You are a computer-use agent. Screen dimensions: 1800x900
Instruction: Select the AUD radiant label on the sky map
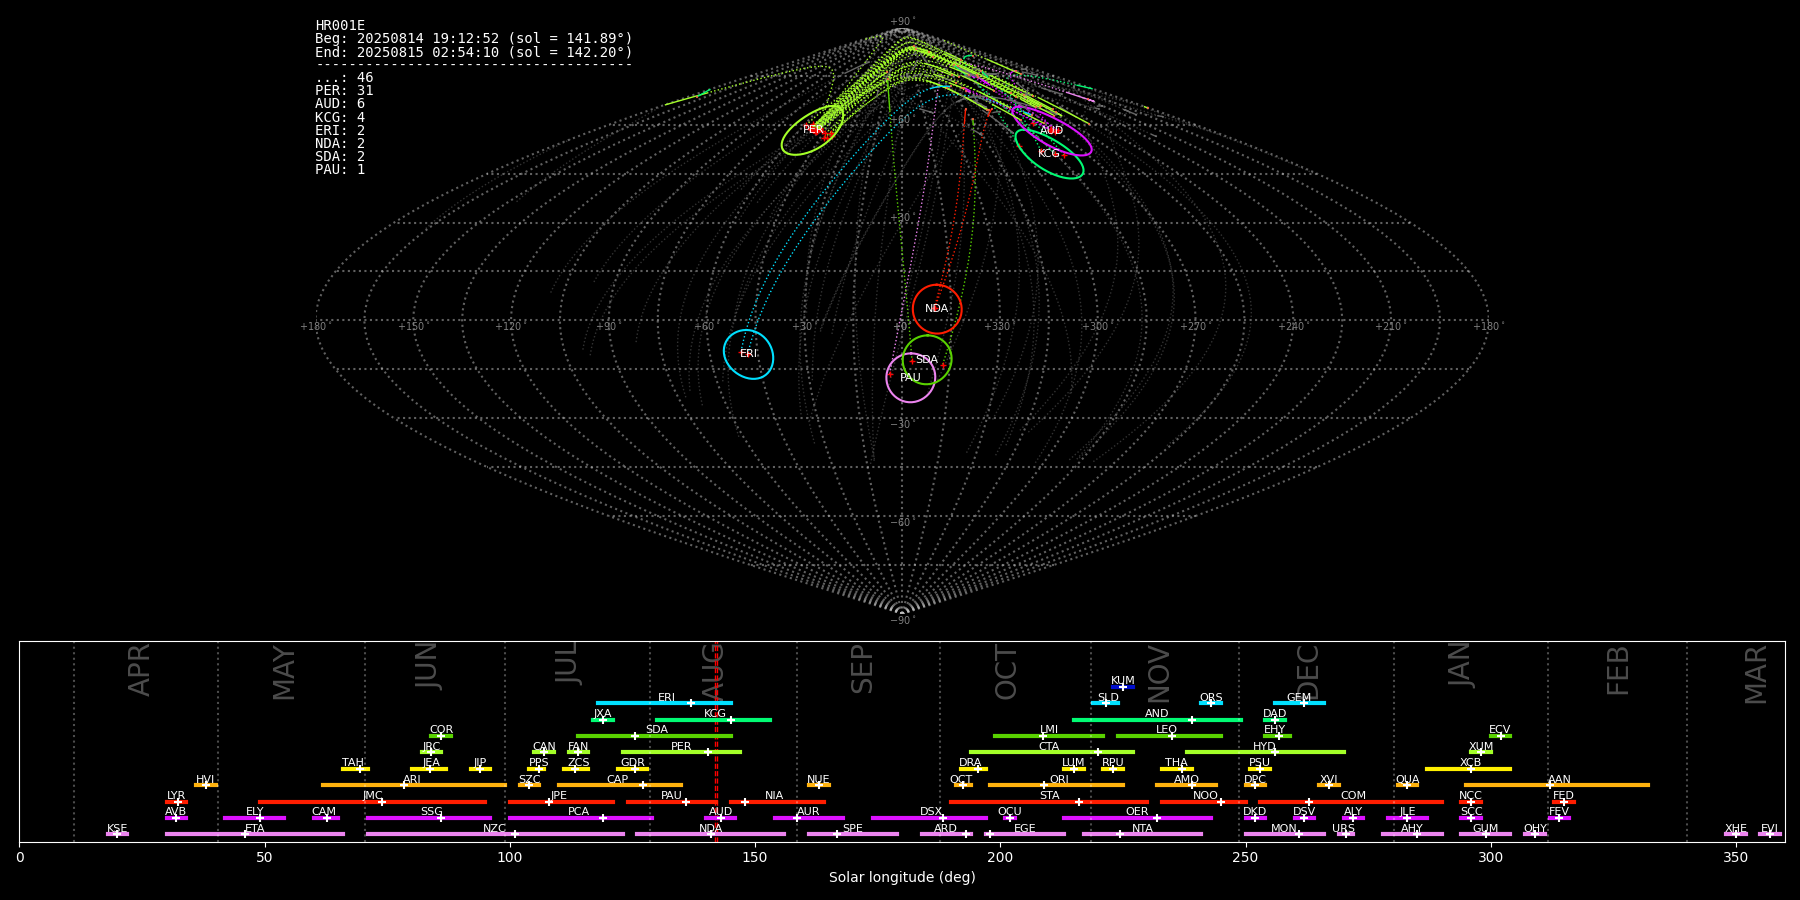pos(1051,131)
